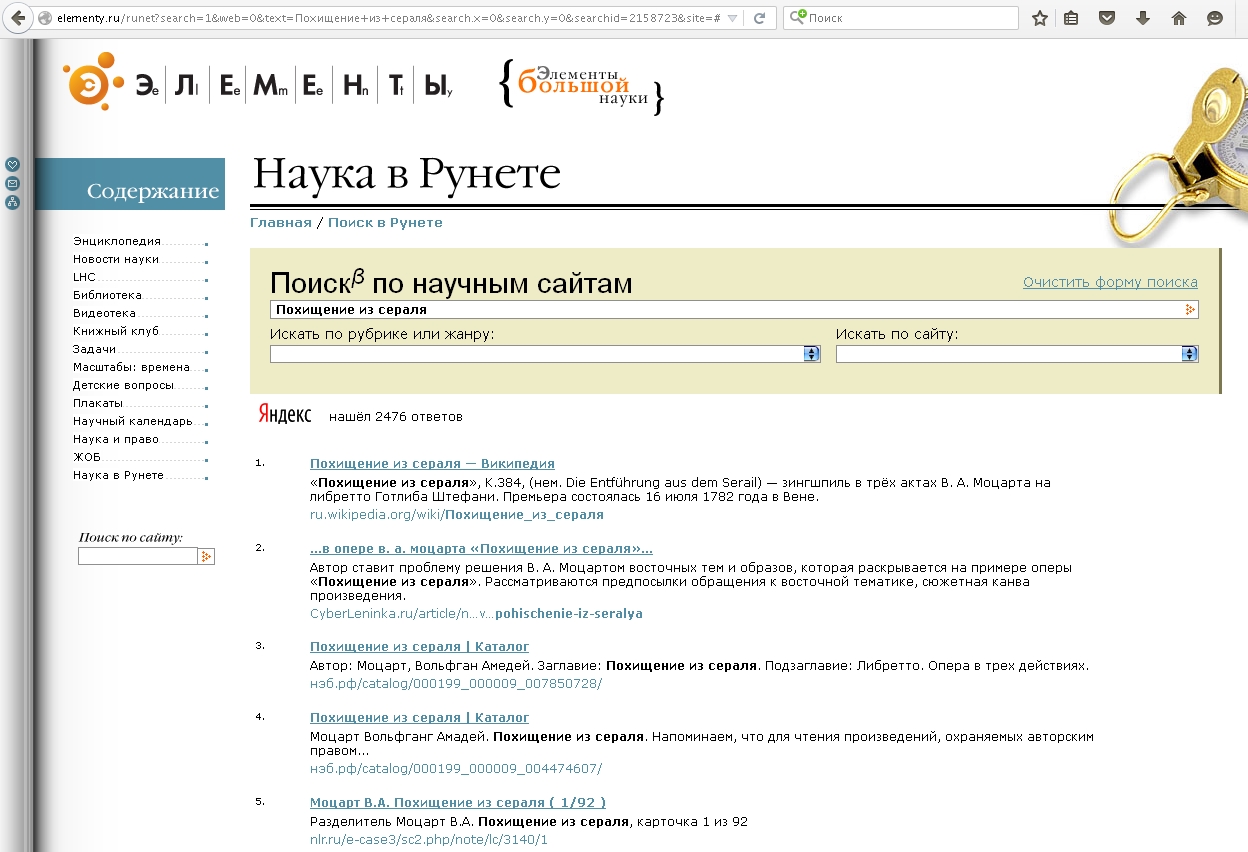Select the sitemap icon on the left edge
The image size is (1248, 852).
point(12,202)
